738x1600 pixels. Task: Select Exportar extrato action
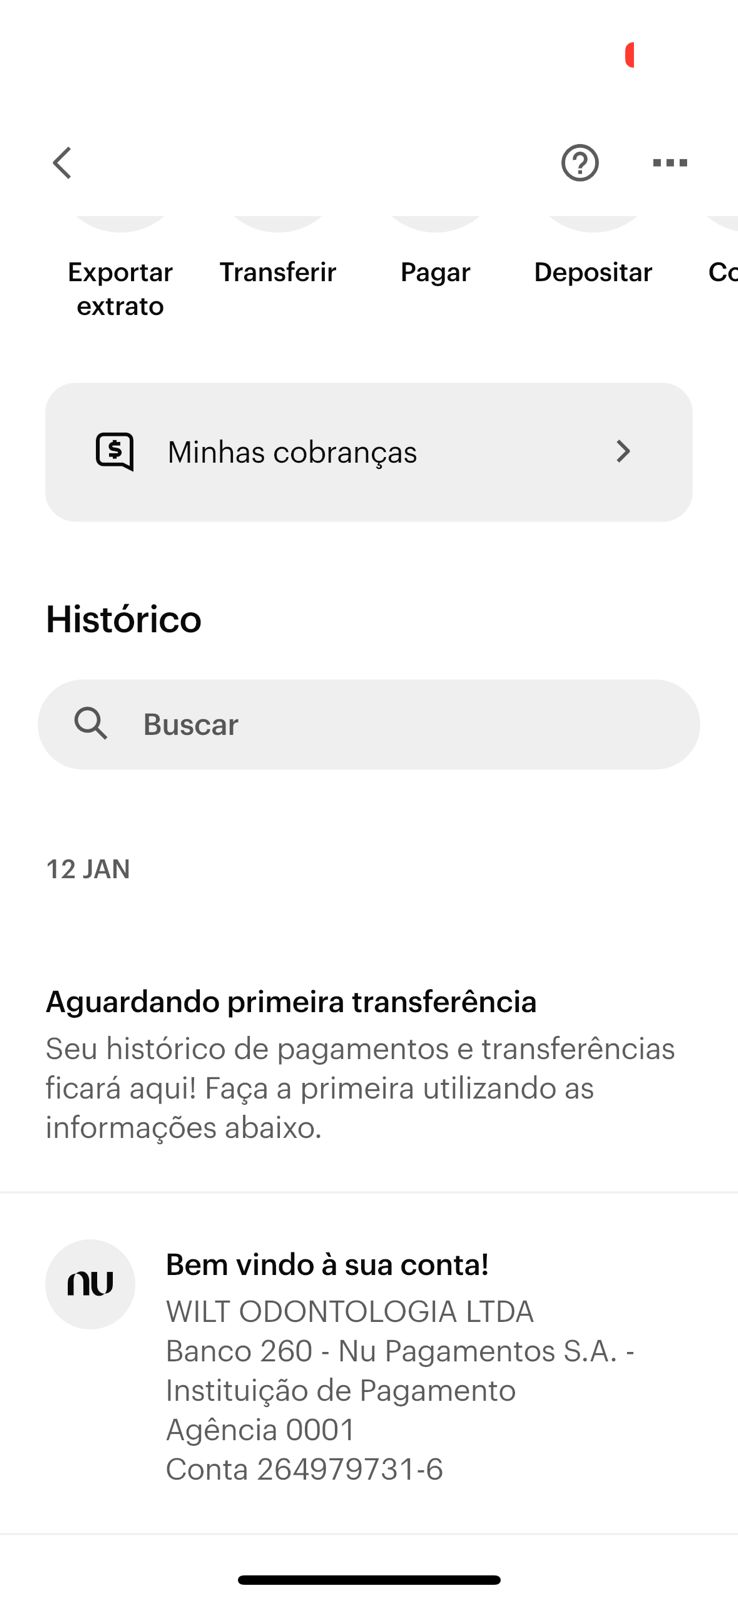120,288
